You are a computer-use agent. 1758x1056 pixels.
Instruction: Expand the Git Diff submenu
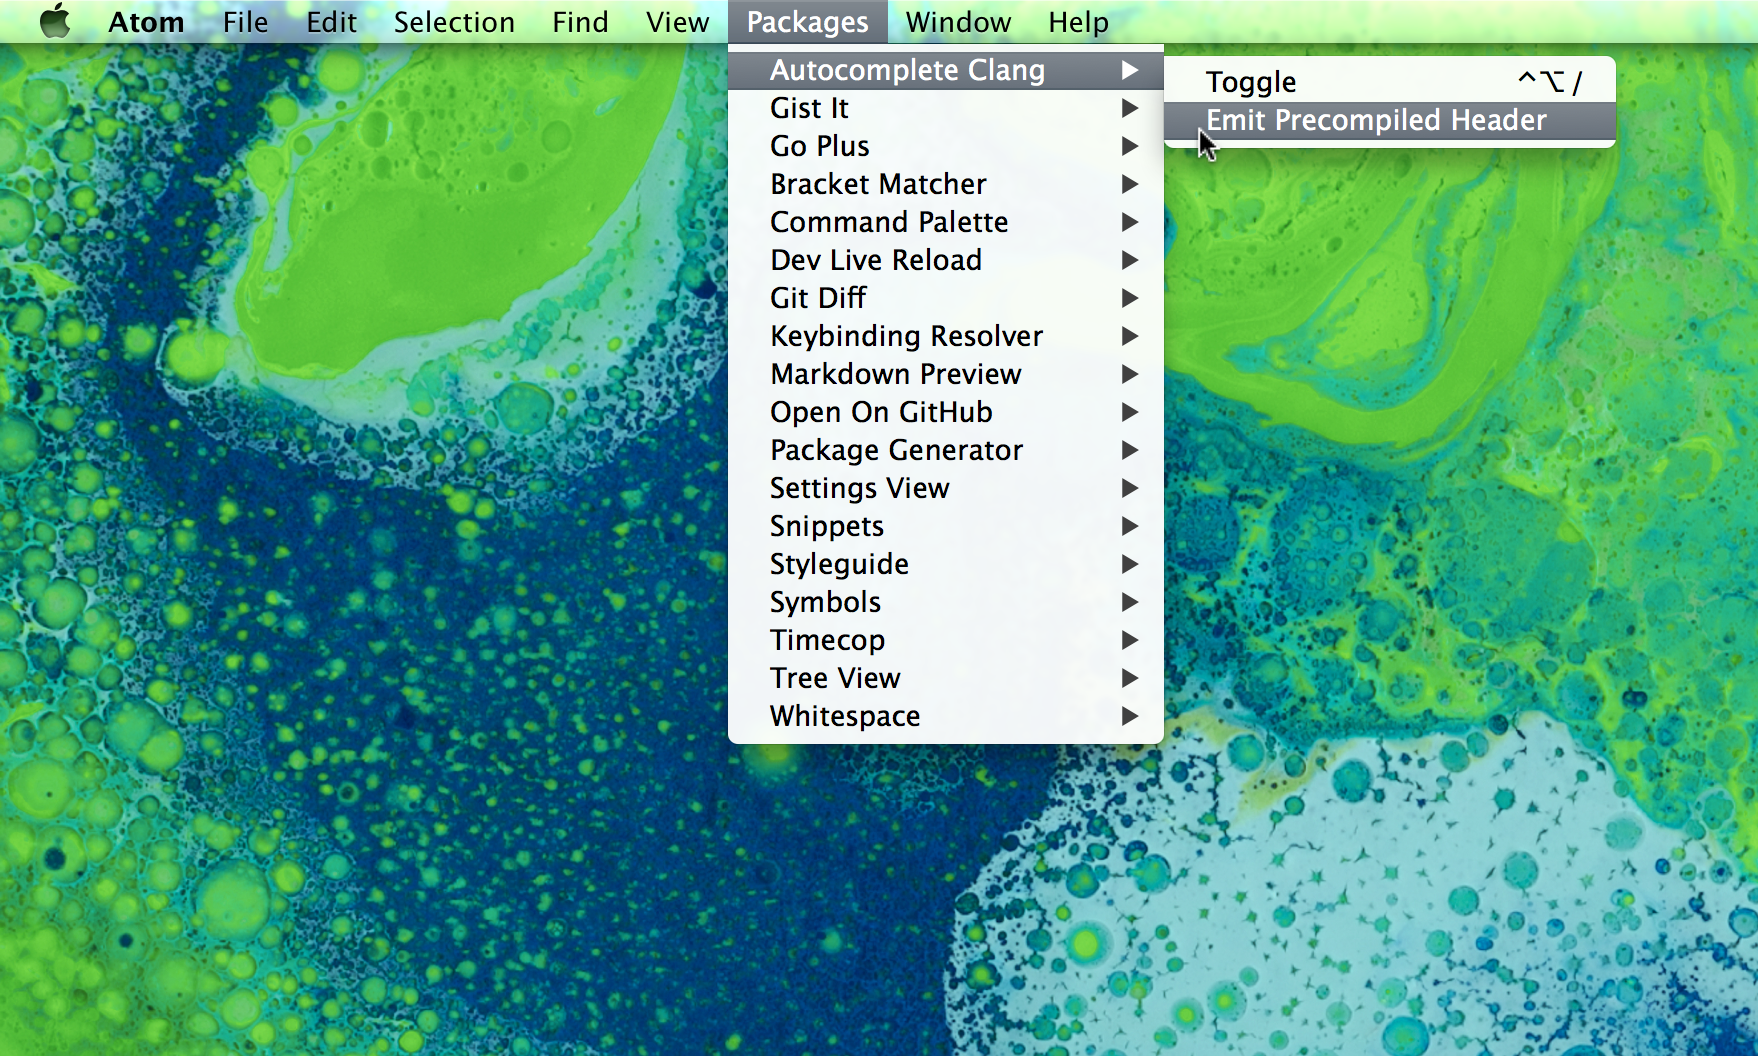point(946,298)
